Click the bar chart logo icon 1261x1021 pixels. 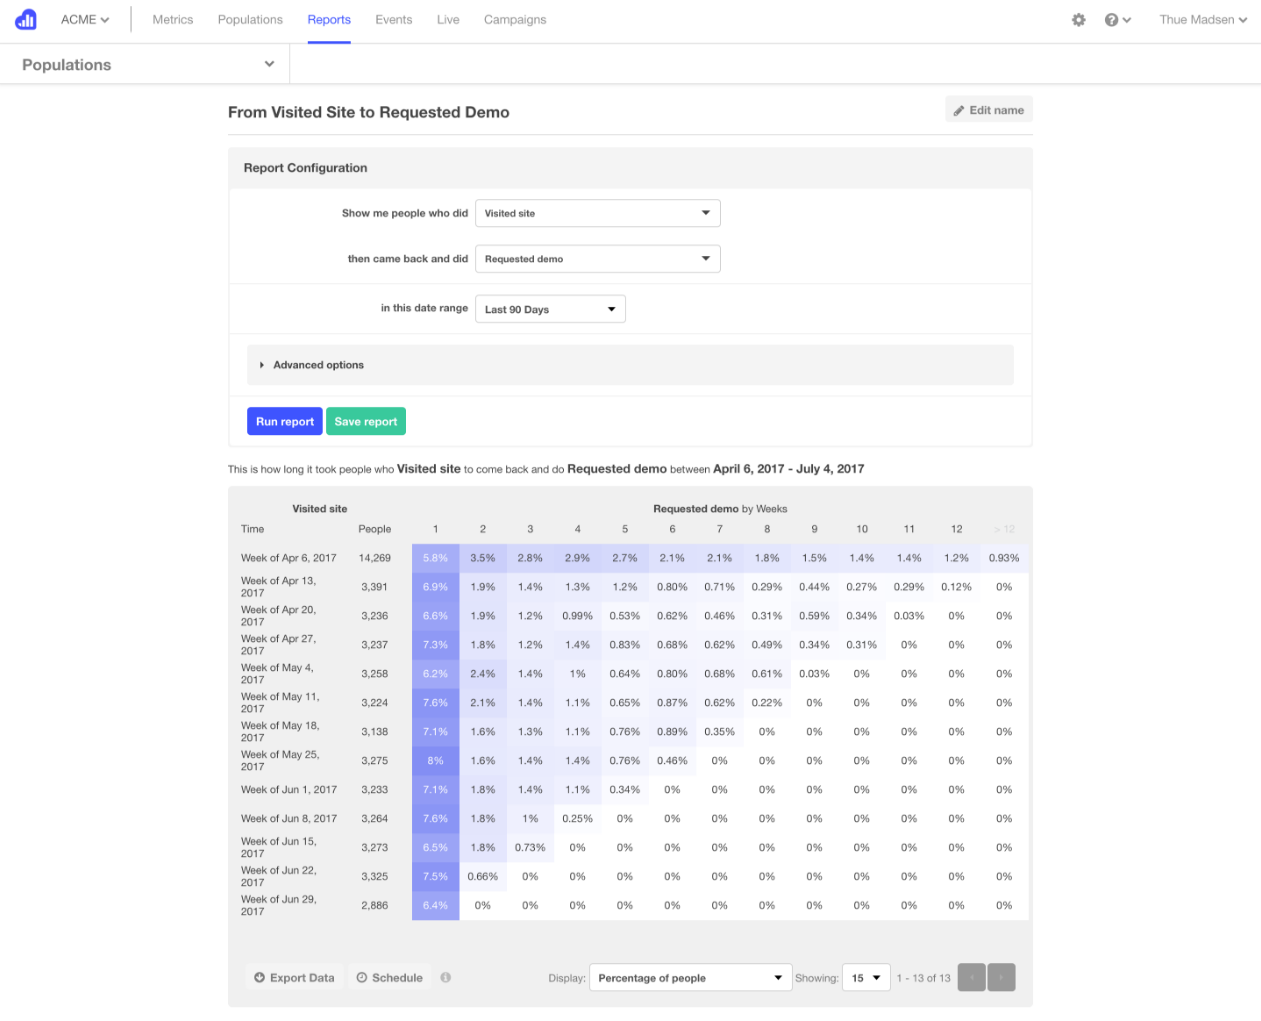24,18
